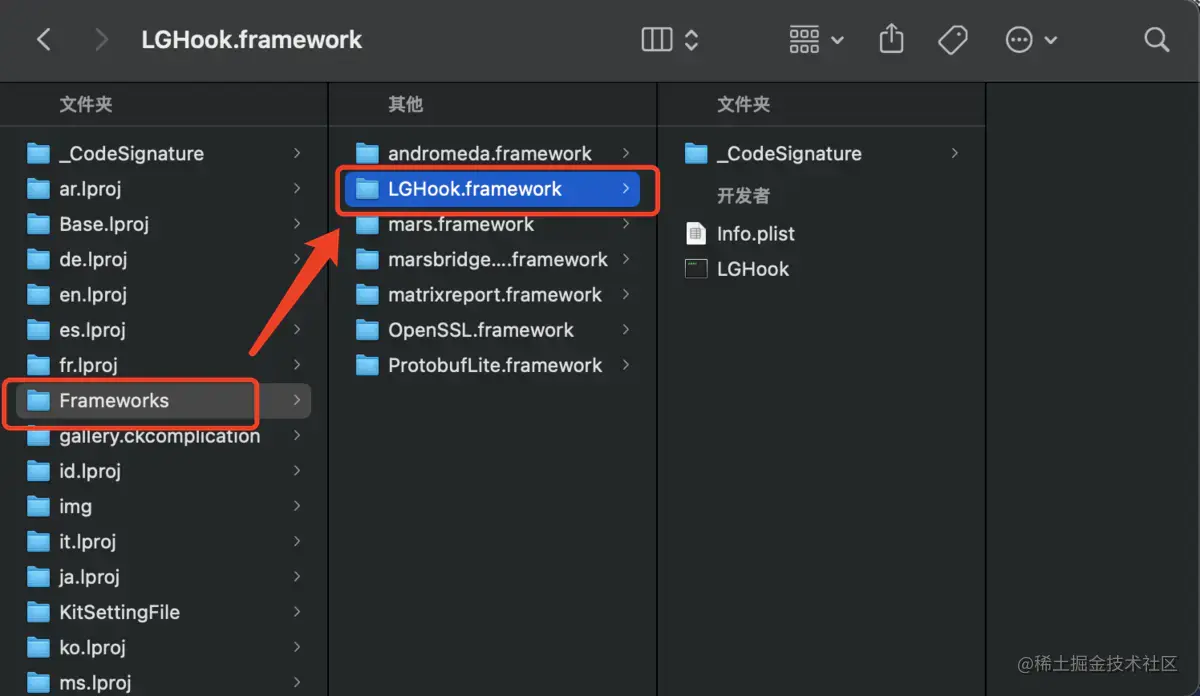Click the 其他 header in middle column
Image resolution: width=1200 pixels, height=696 pixels.
click(406, 104)
